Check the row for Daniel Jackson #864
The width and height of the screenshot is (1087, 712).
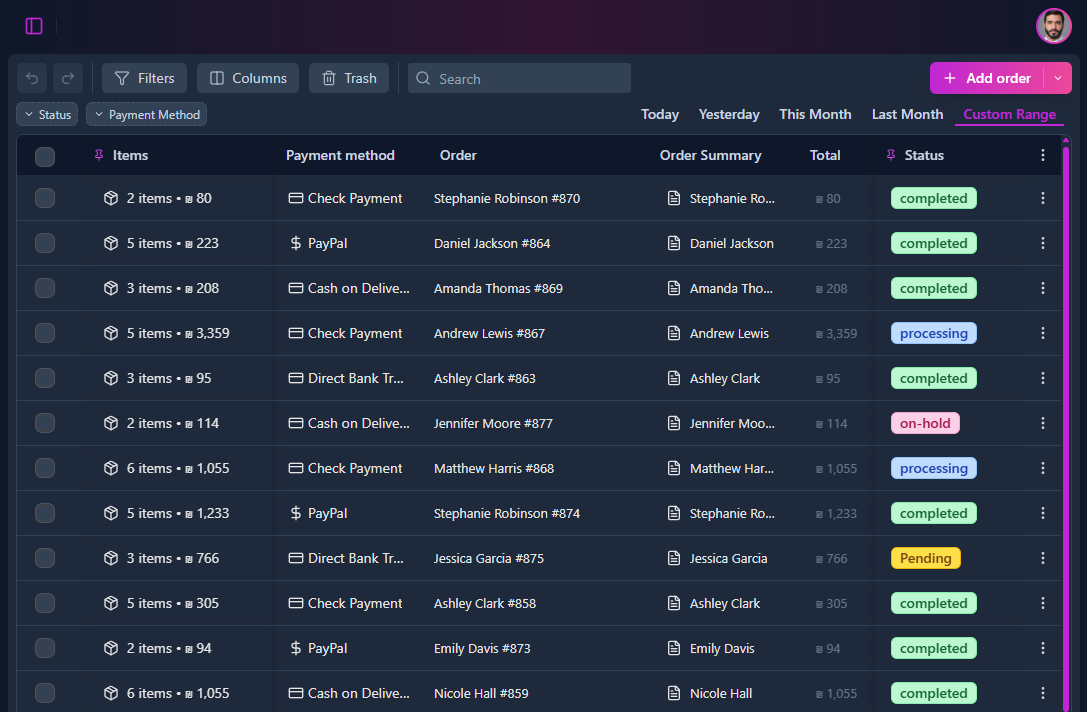point(44,243)
